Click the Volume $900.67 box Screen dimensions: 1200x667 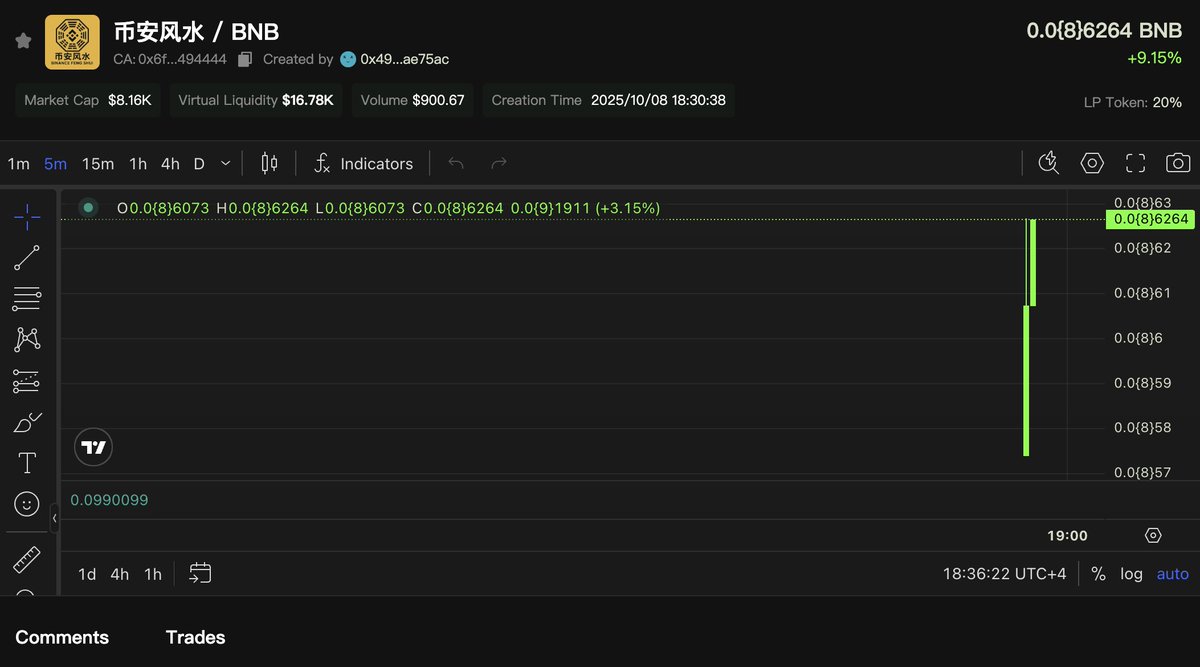click(x=412, y=100)
